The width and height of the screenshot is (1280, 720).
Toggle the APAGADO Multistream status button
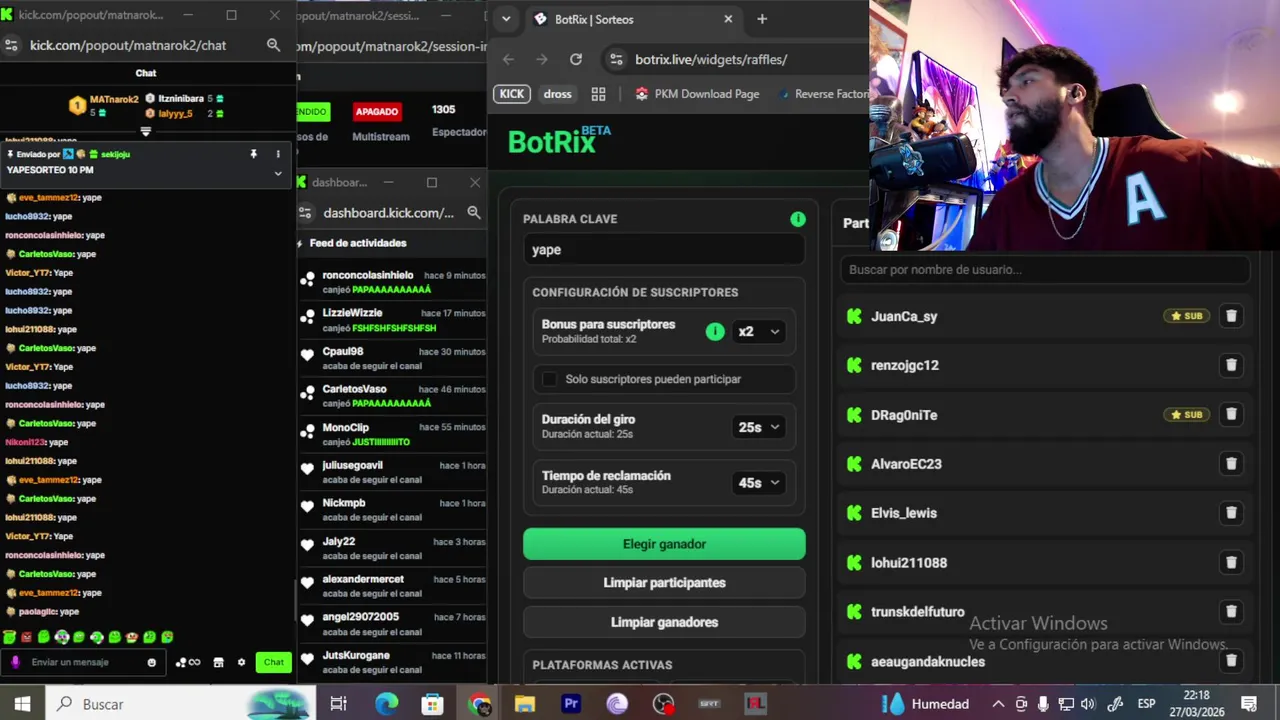click(x=377, y=111)
